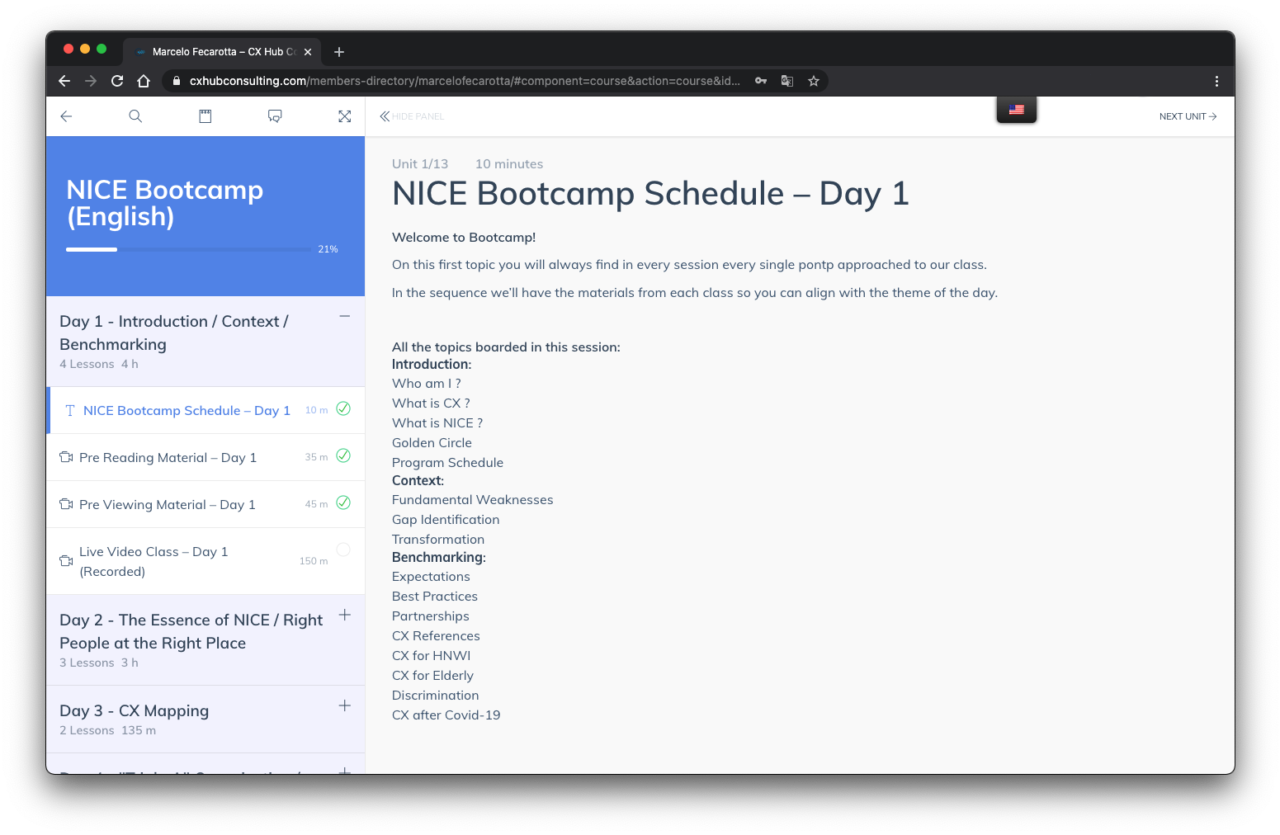Image resolution: width=1280 pixels, height=835 pixels.
Task: Open the US flag language selector
Action: 1016,110
